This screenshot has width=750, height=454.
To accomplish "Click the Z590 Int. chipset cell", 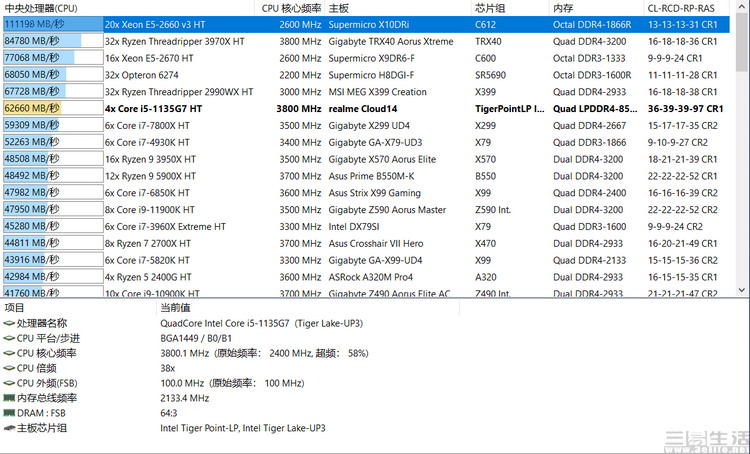I will (493, 210).
